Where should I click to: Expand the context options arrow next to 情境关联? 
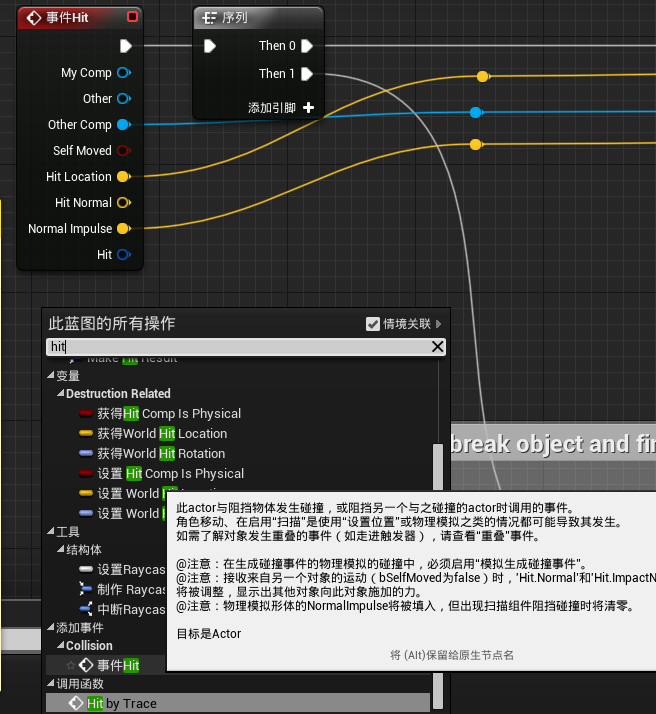click(438, 324)
